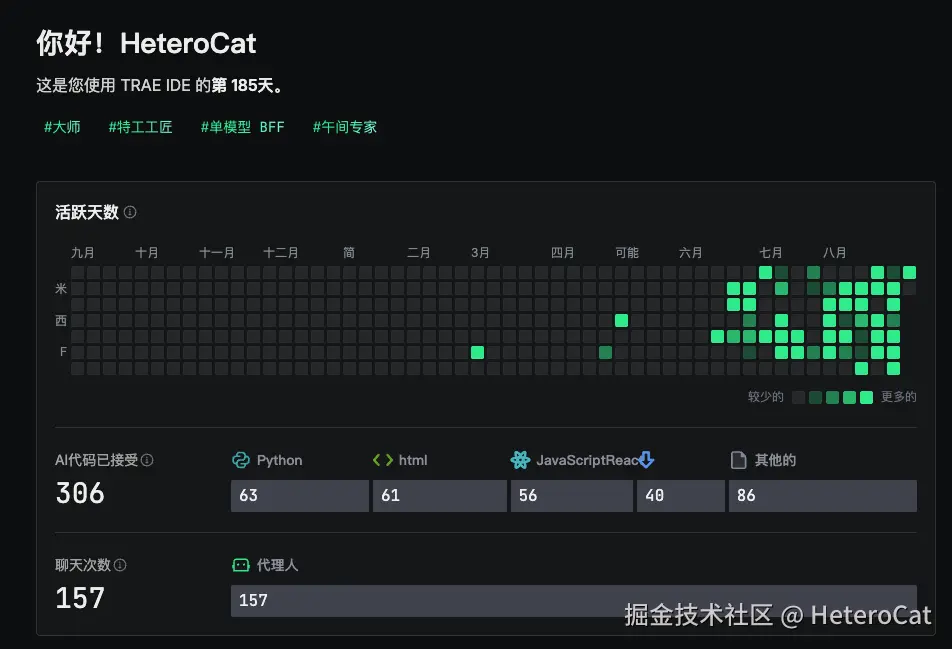Click the middle legend swatch of five

[832, 397]
